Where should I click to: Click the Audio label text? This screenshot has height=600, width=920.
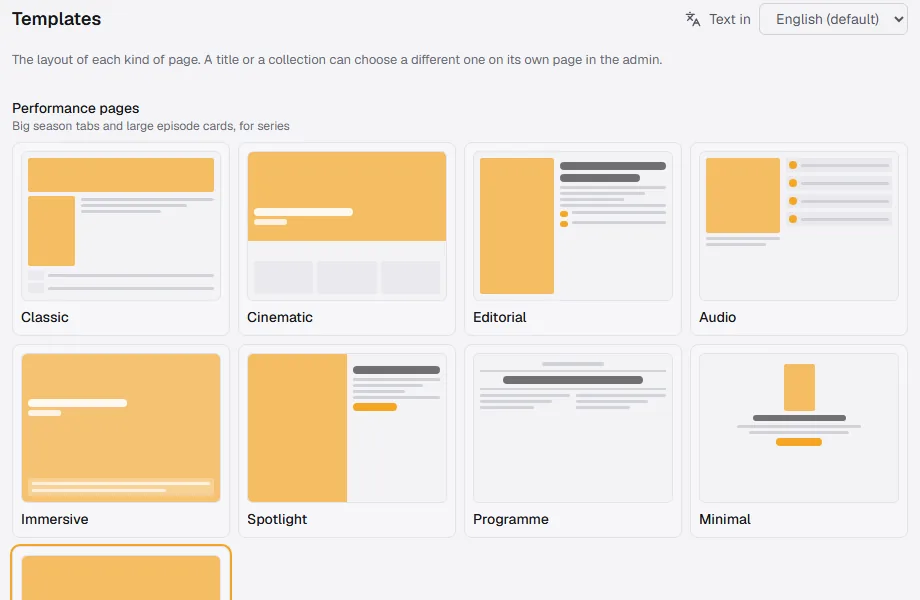(x=717, y=317)
